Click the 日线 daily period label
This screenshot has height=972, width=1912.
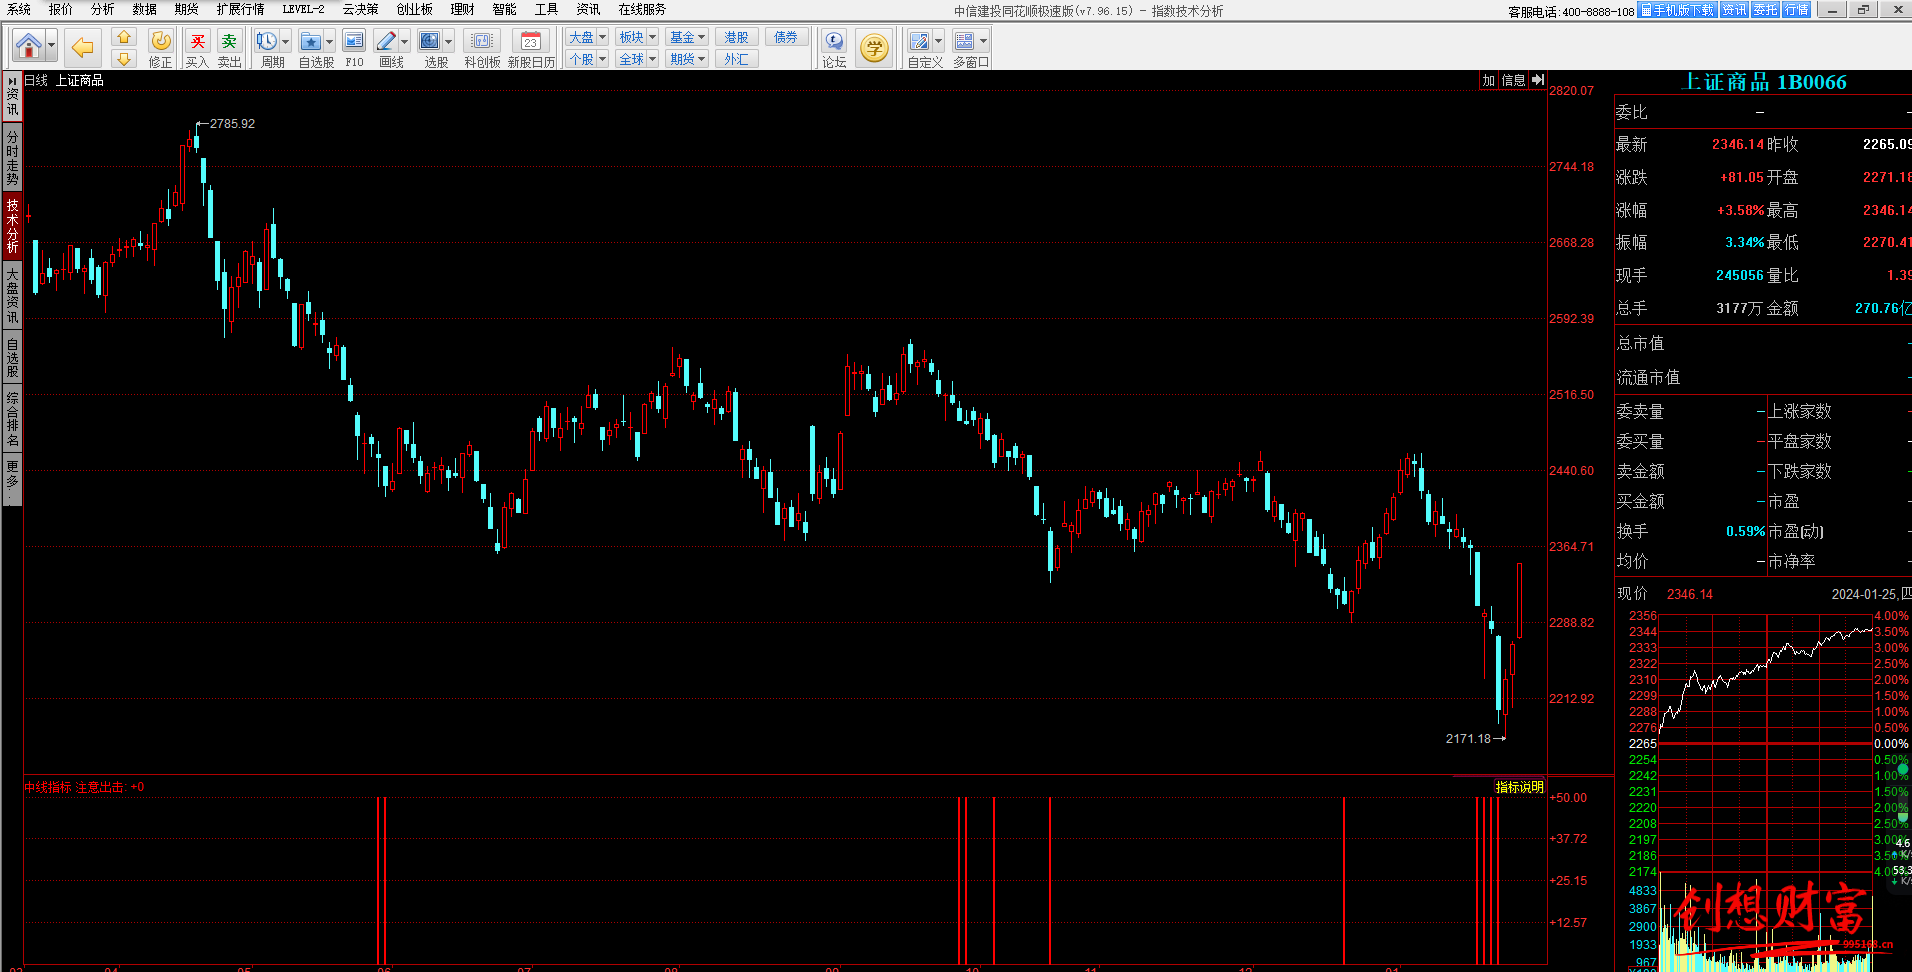coord(36,80)
